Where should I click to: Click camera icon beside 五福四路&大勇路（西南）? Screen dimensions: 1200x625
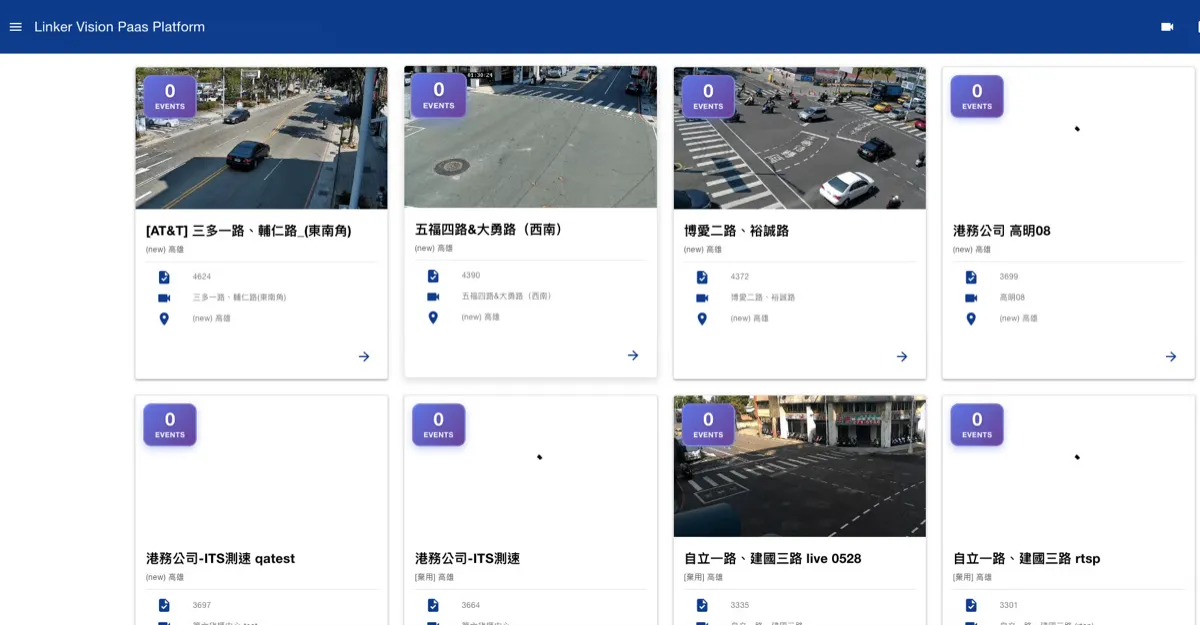coord(433,297)
